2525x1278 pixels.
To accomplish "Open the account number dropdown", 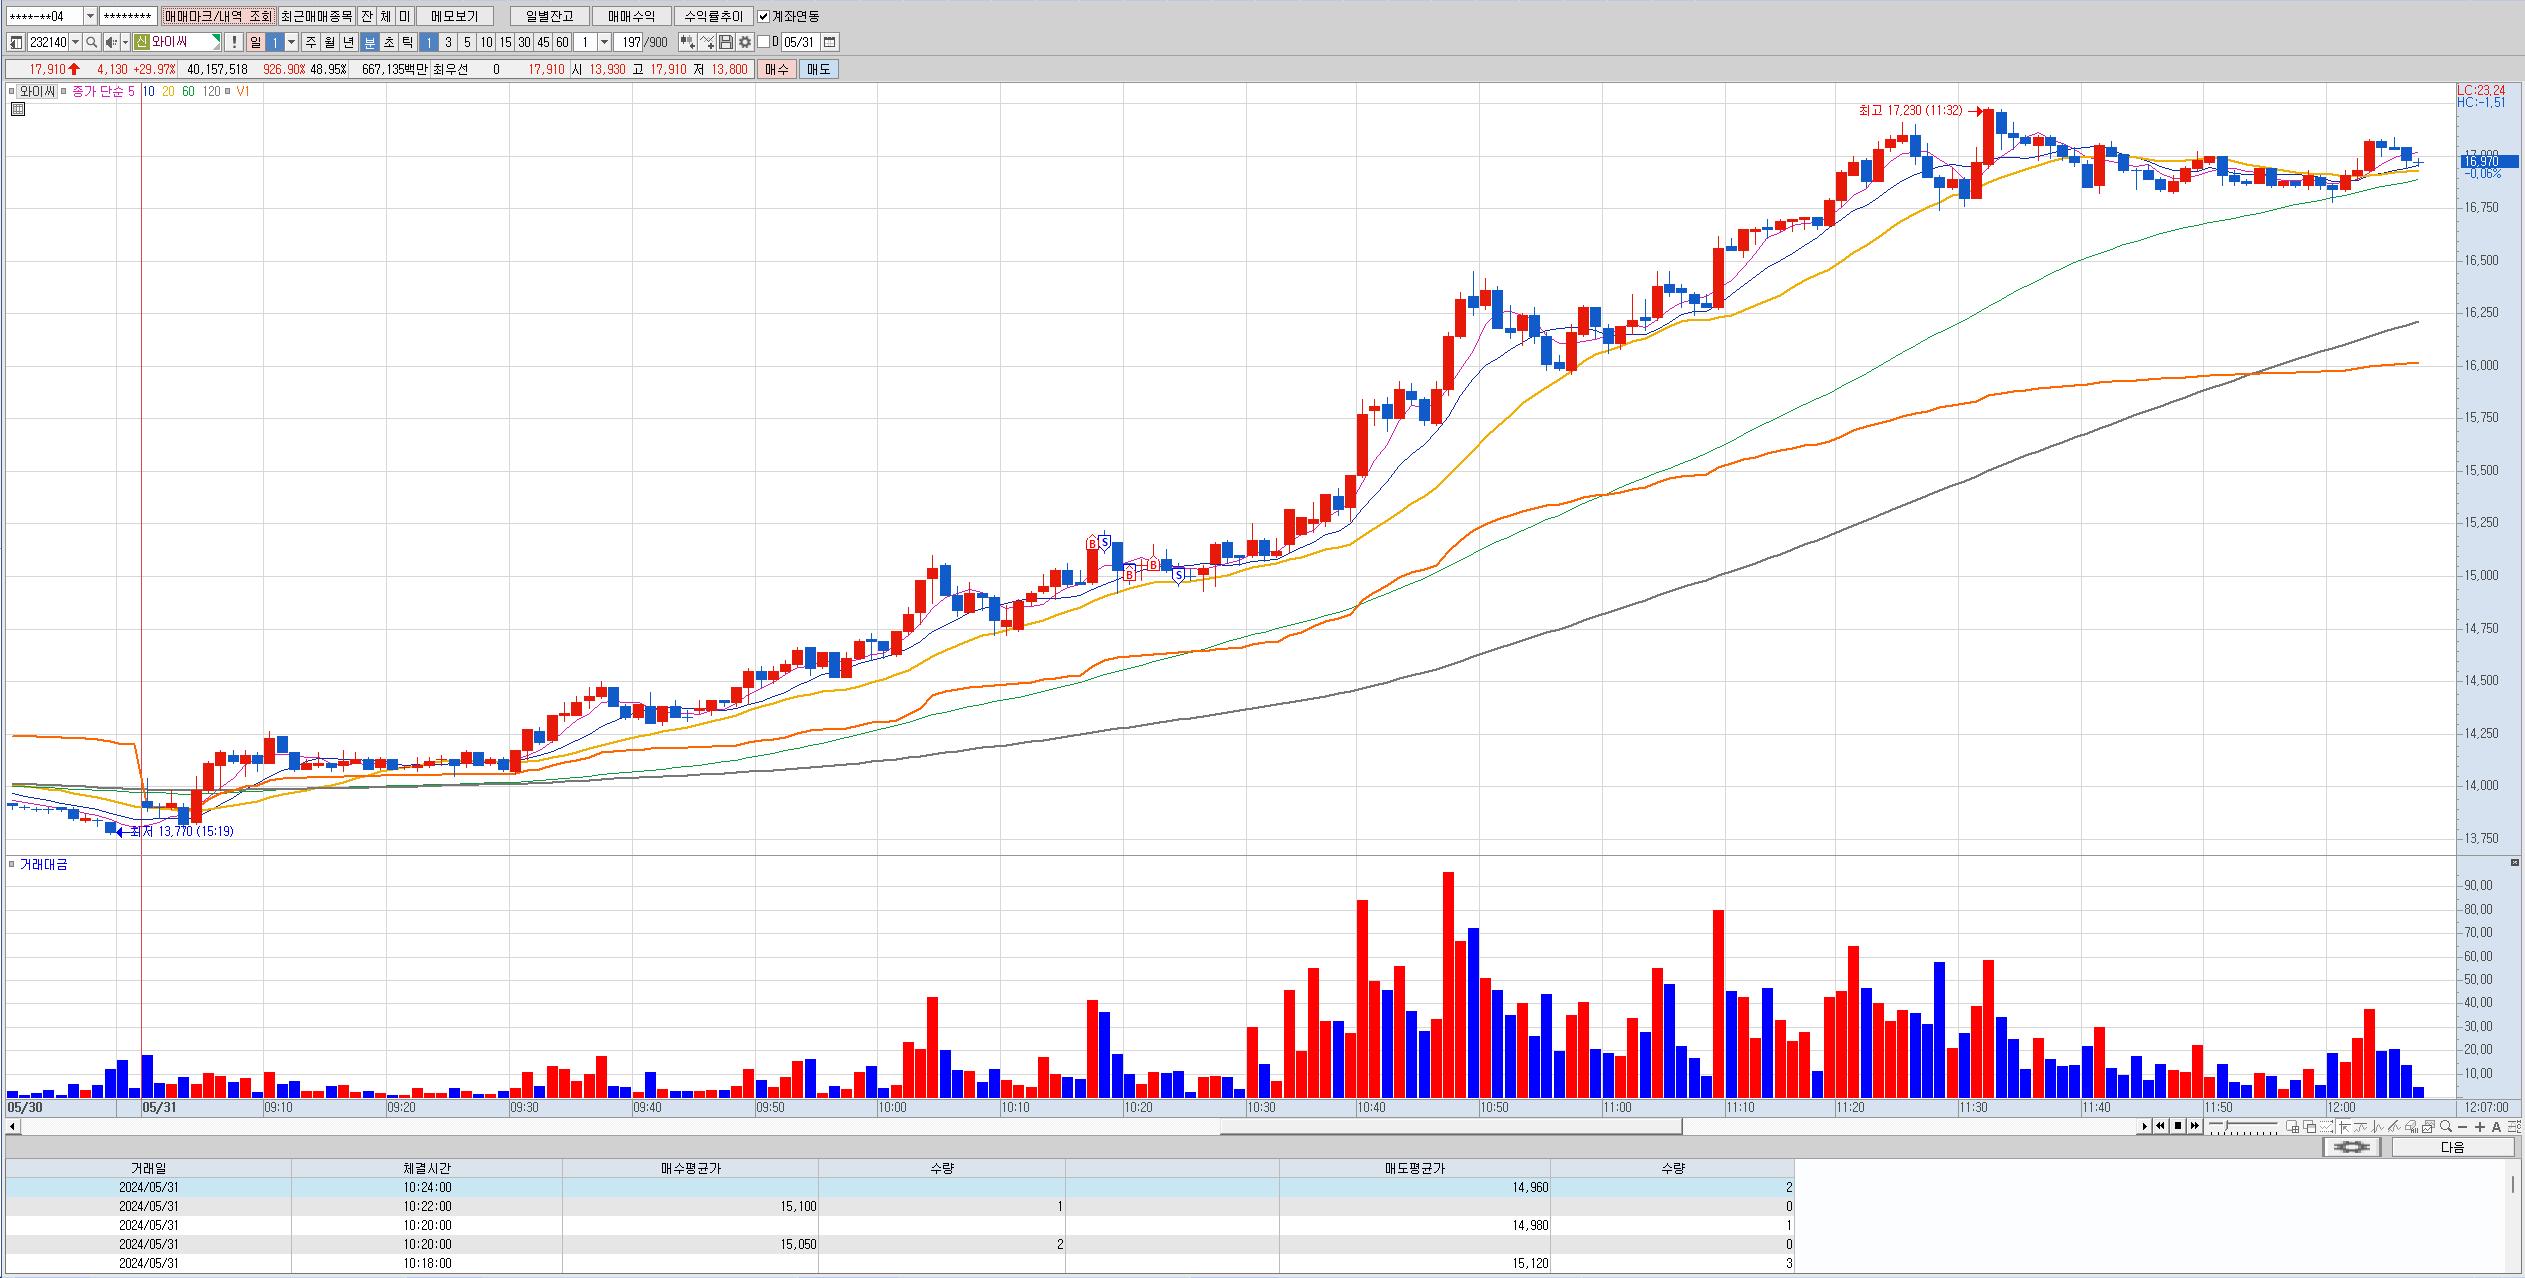I will (90, 16).
